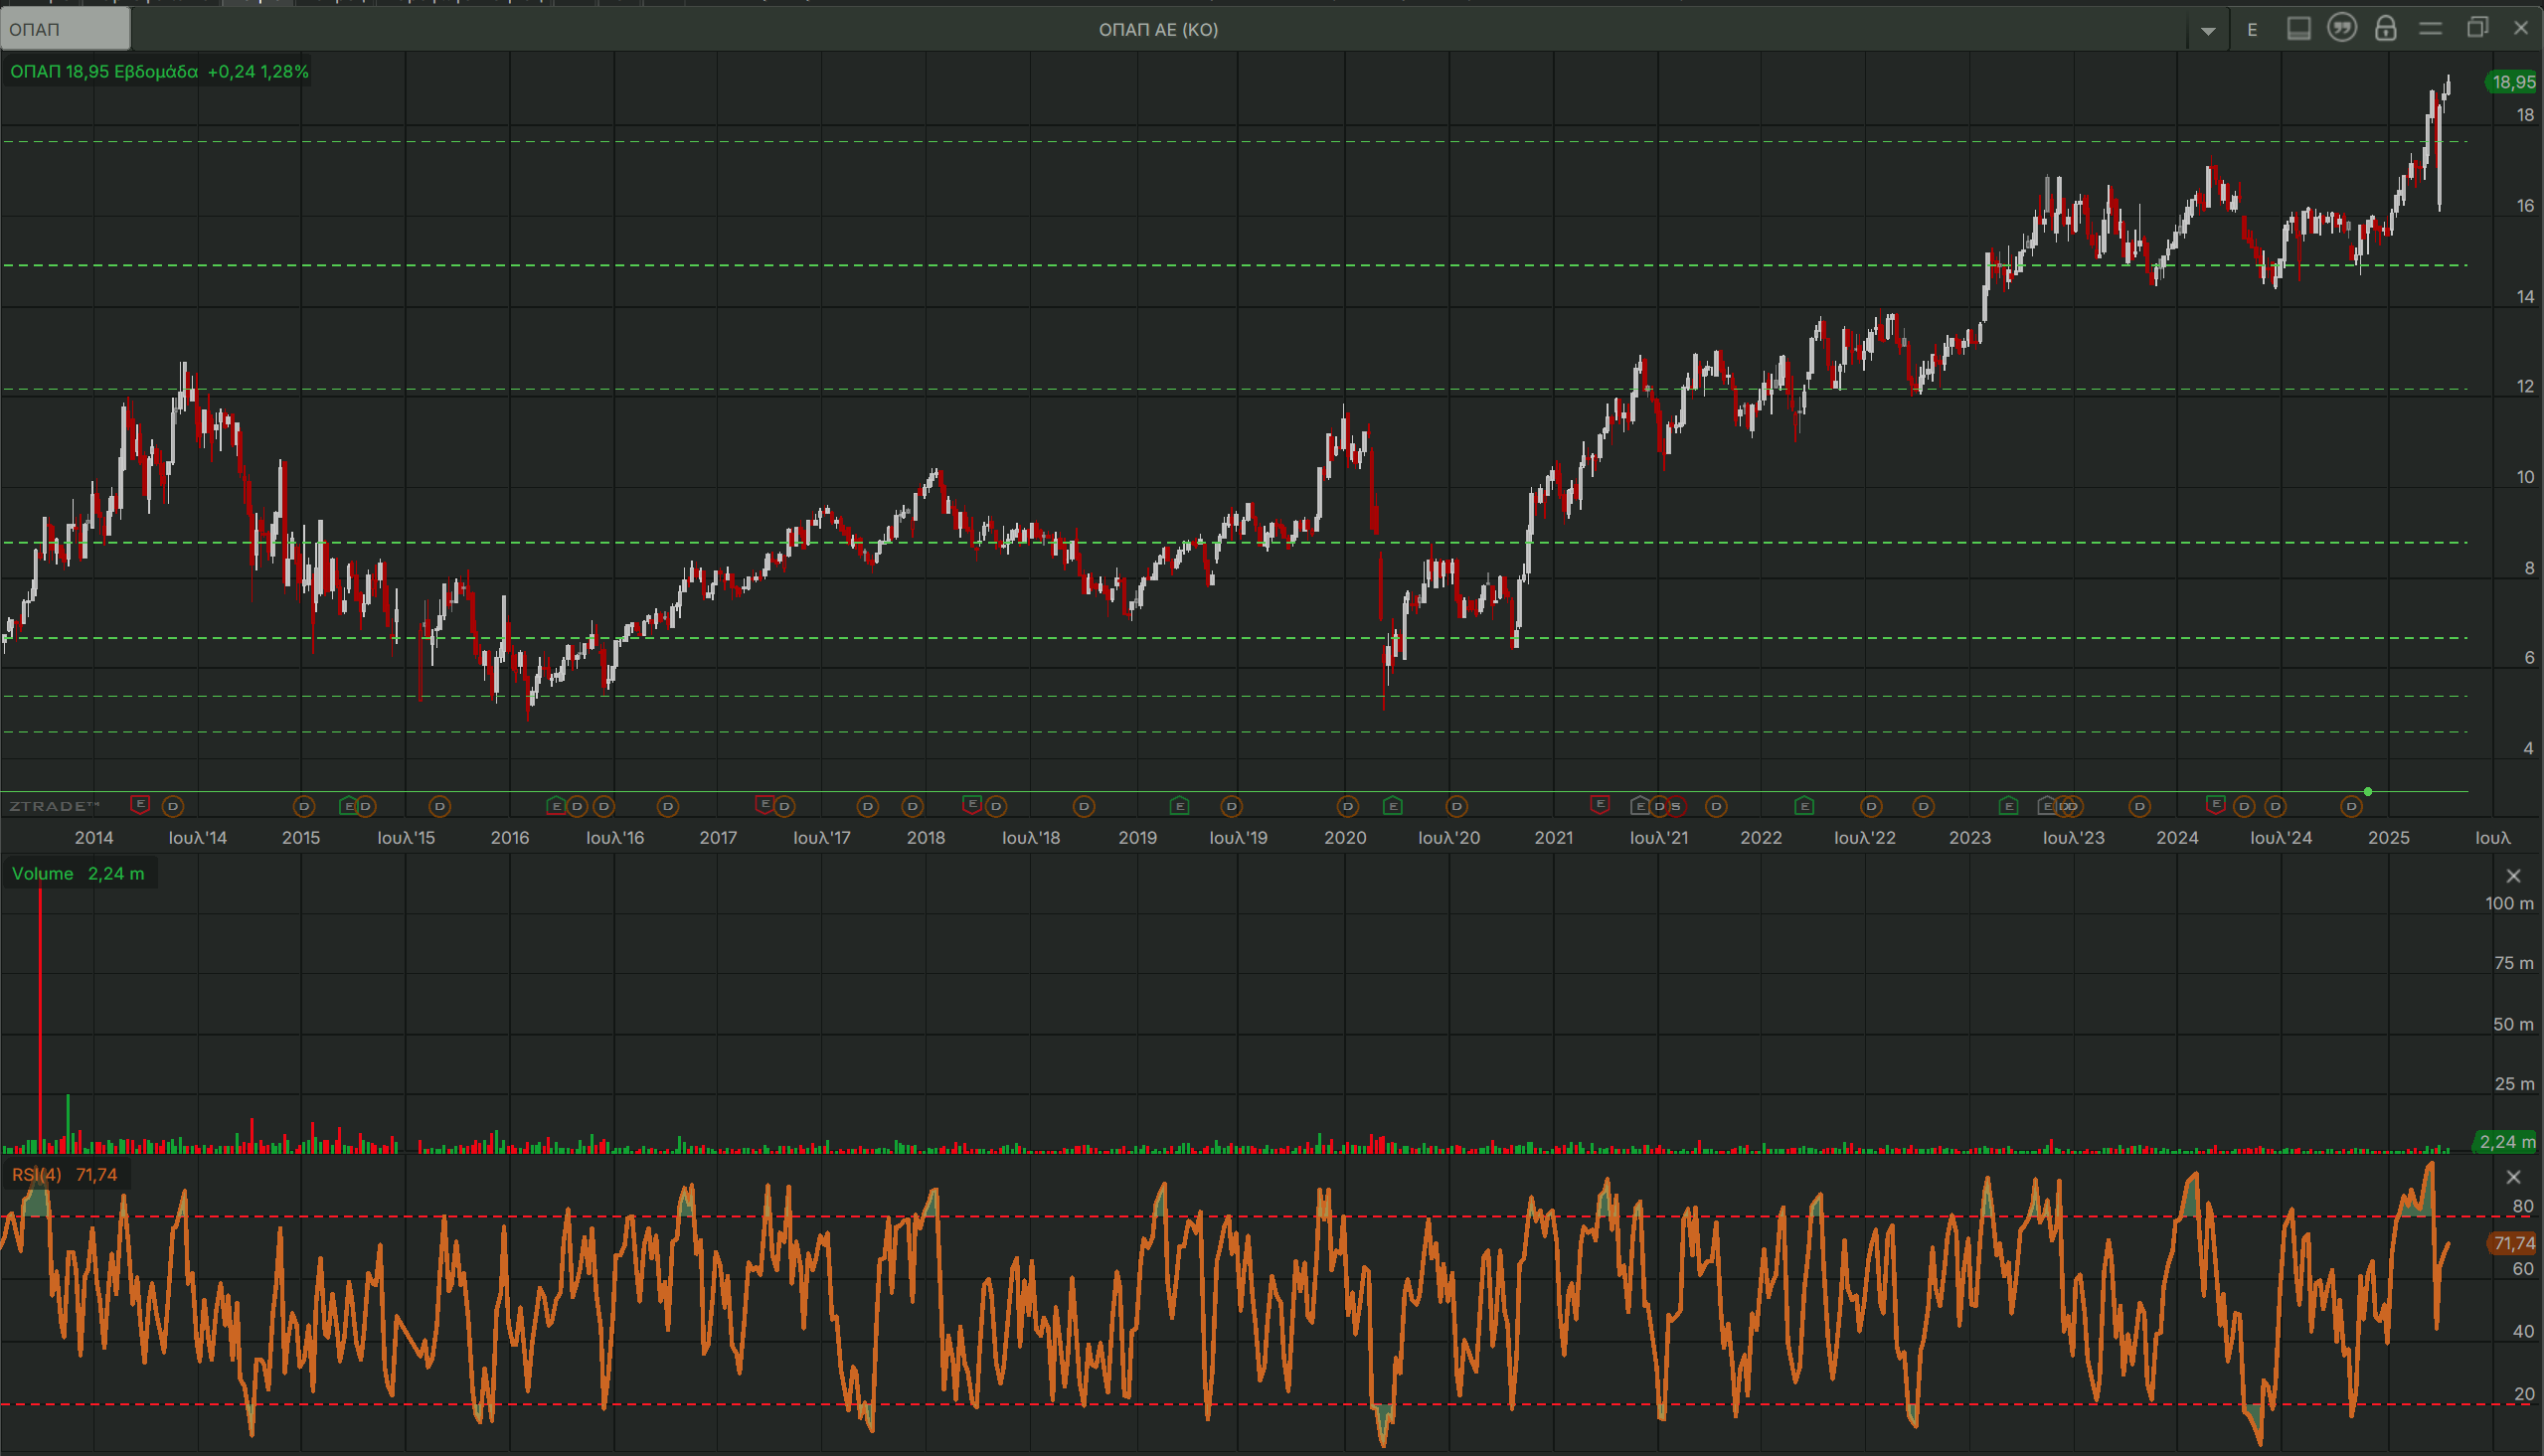The height and width of the screenshot is (1456, 2544).
Task: Click the first red E event marker in early 2014
Action: pos(140,804)
